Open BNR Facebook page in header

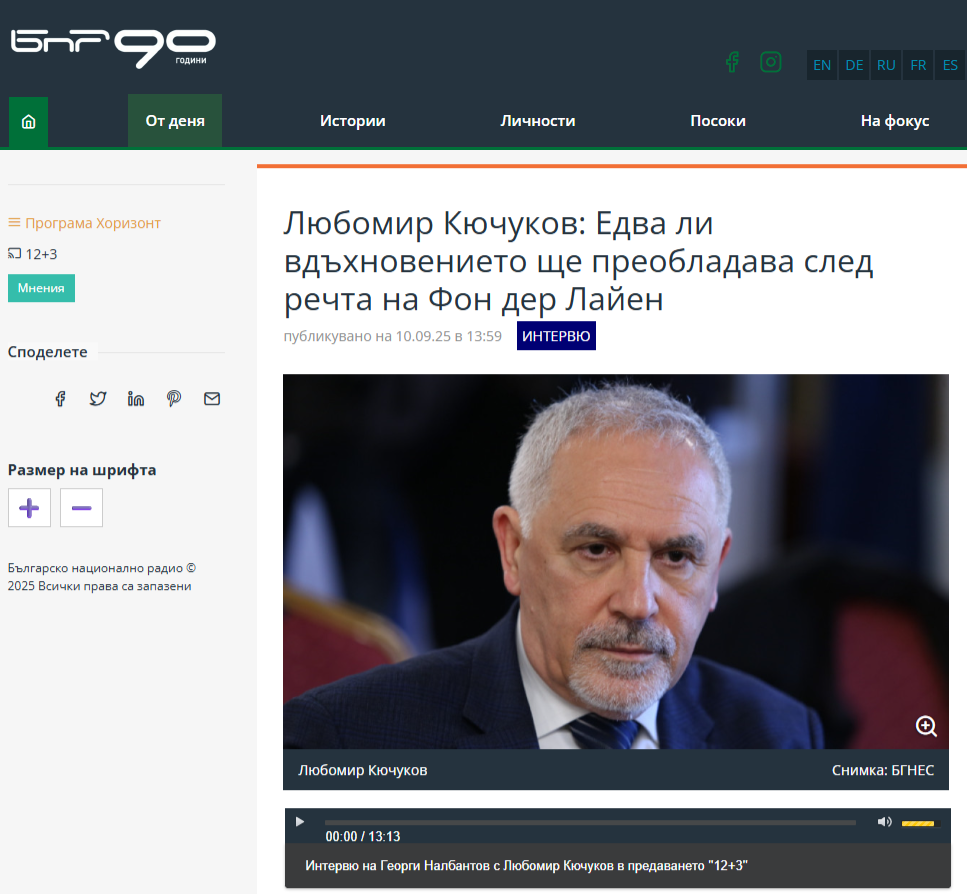click(x=732, y=62)
